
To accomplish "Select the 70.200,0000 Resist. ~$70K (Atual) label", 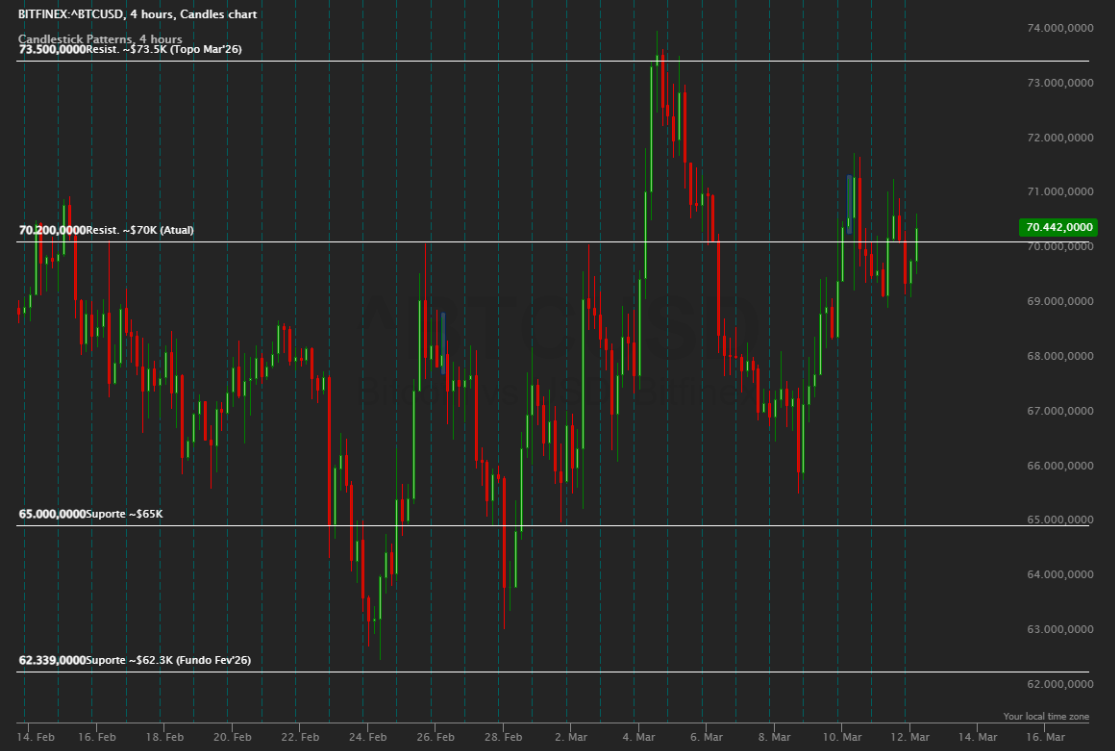I will tap(106, 230).
